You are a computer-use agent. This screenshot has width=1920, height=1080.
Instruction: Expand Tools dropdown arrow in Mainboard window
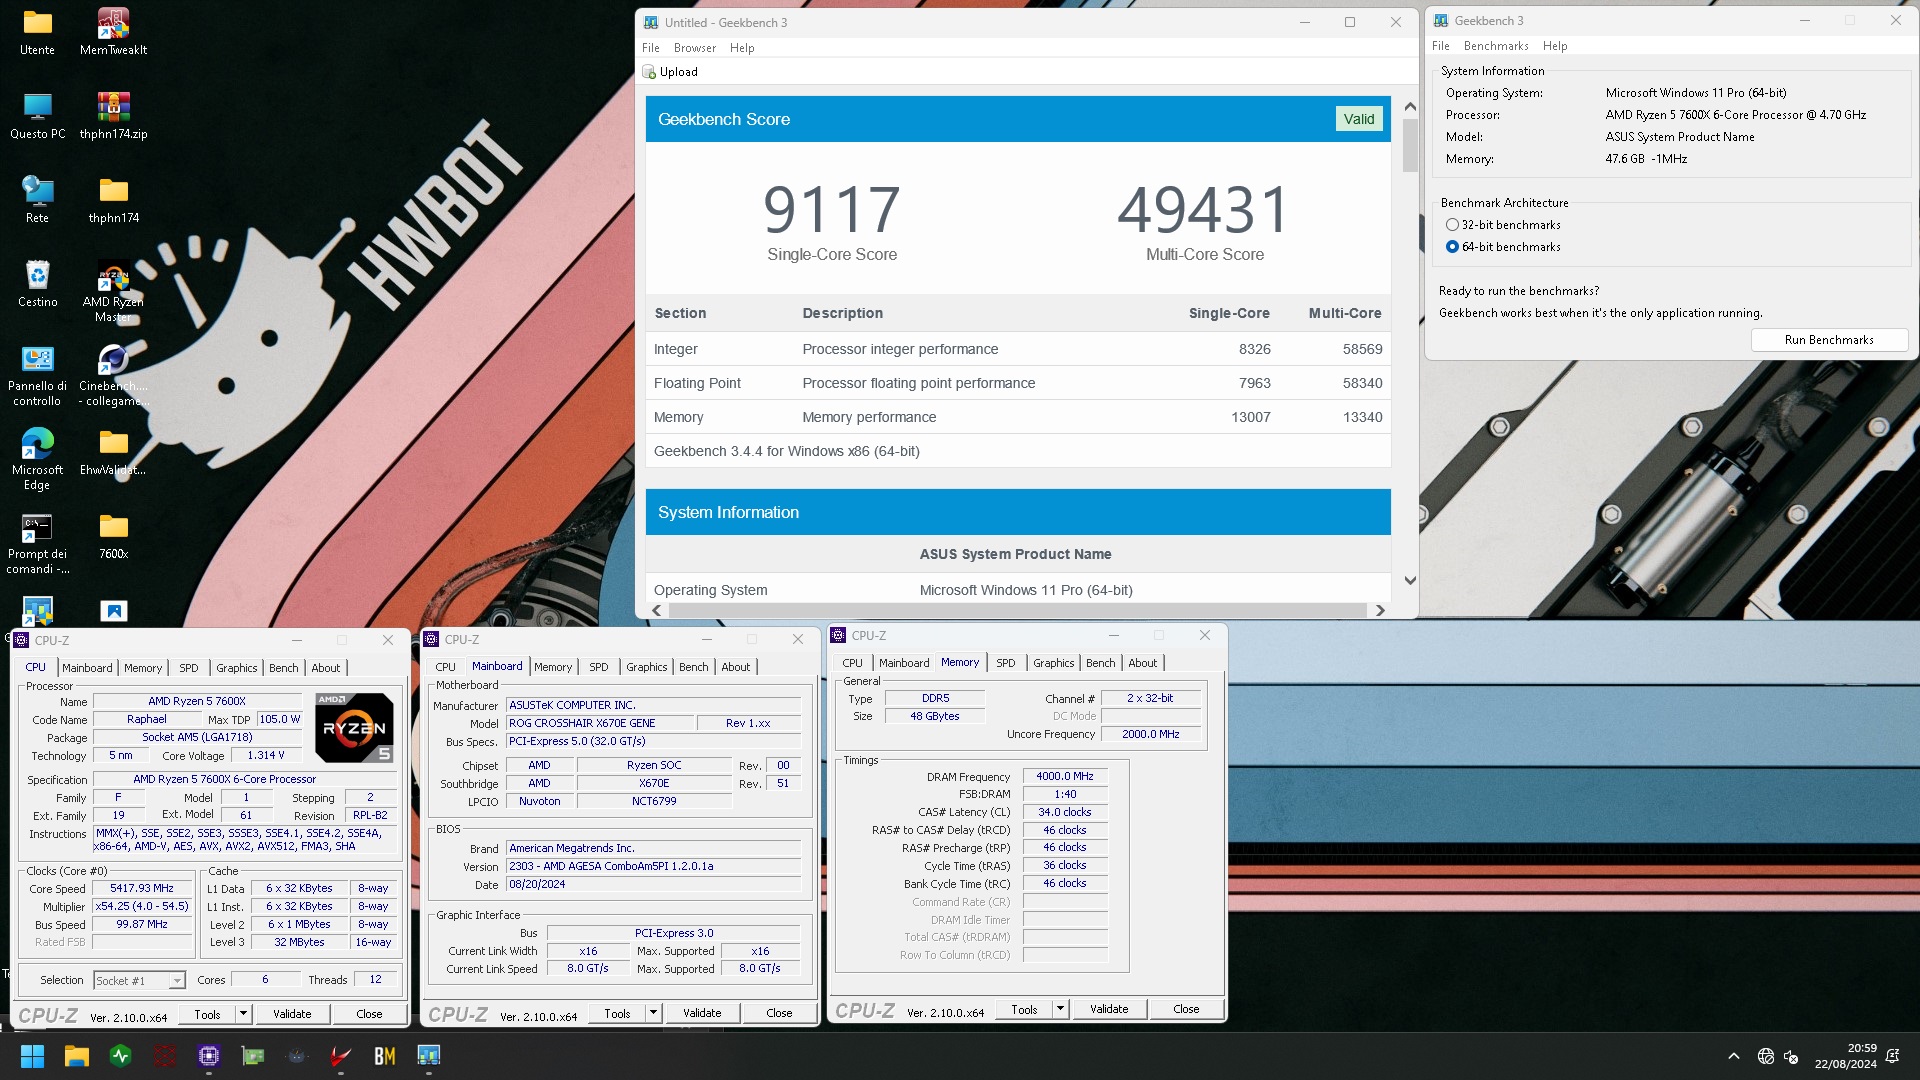click(653, 1013)
